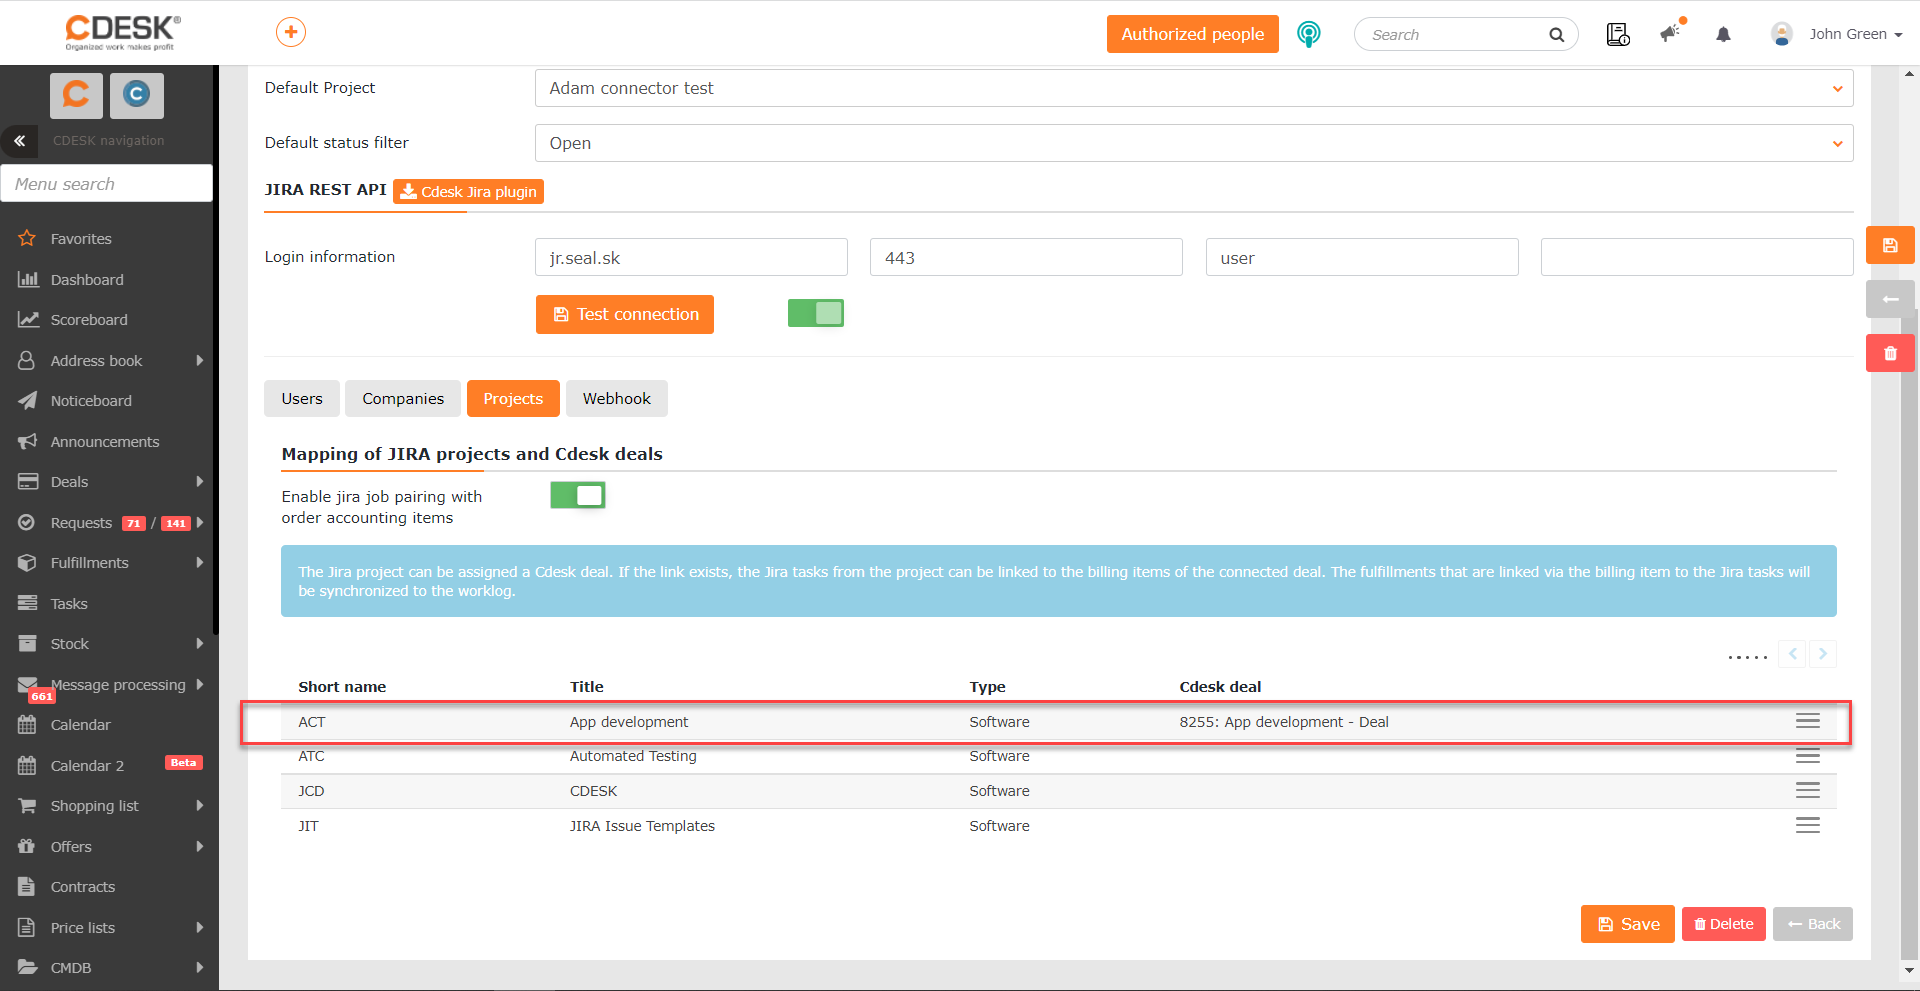This screenshot has height=991, width=1920.
Task: Open the live broadcast podcast icon
Action: tap(1308, 34)
